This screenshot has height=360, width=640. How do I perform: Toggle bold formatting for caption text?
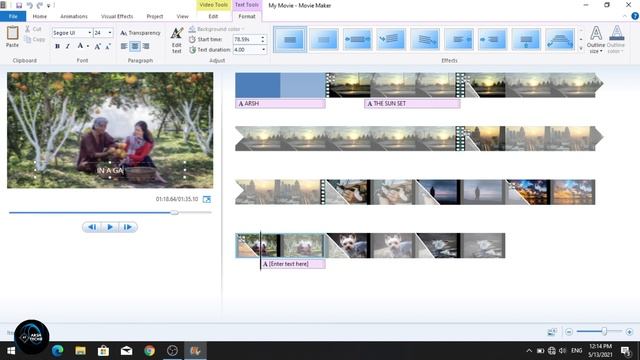[x=57, y=47]
